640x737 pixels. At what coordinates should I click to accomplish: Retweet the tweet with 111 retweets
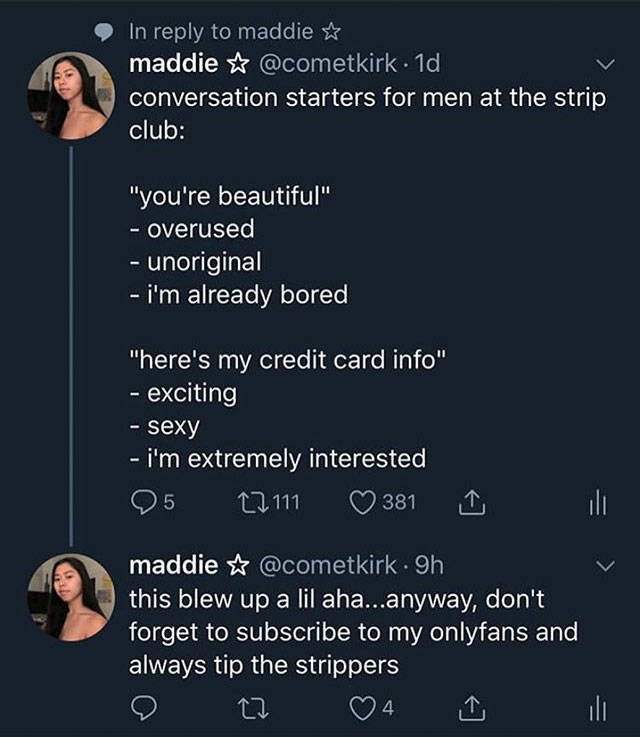253,502
